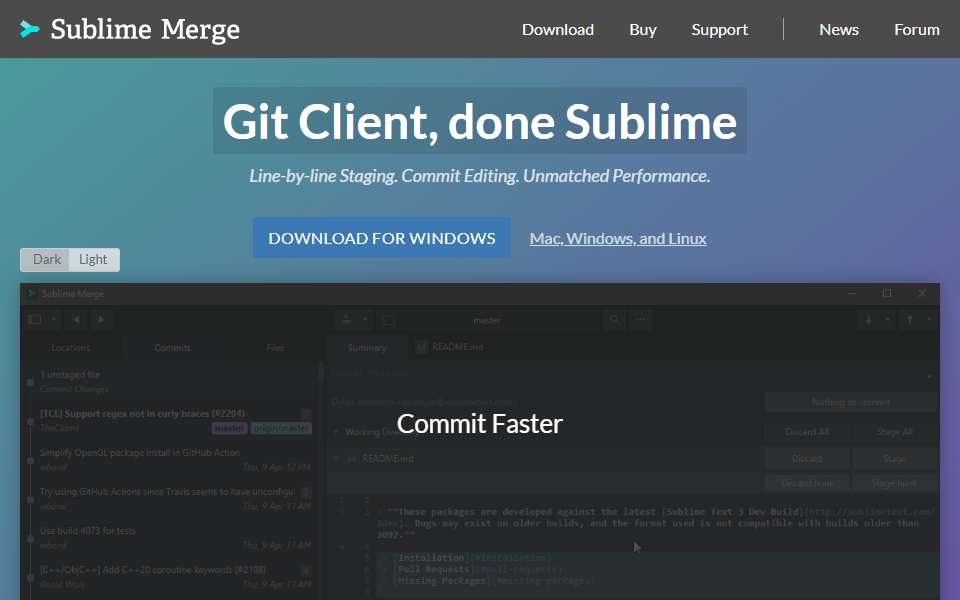960x600 pixels.
Task: Select the '1 unstaged file' commit changes row
Action: [169, 381]
